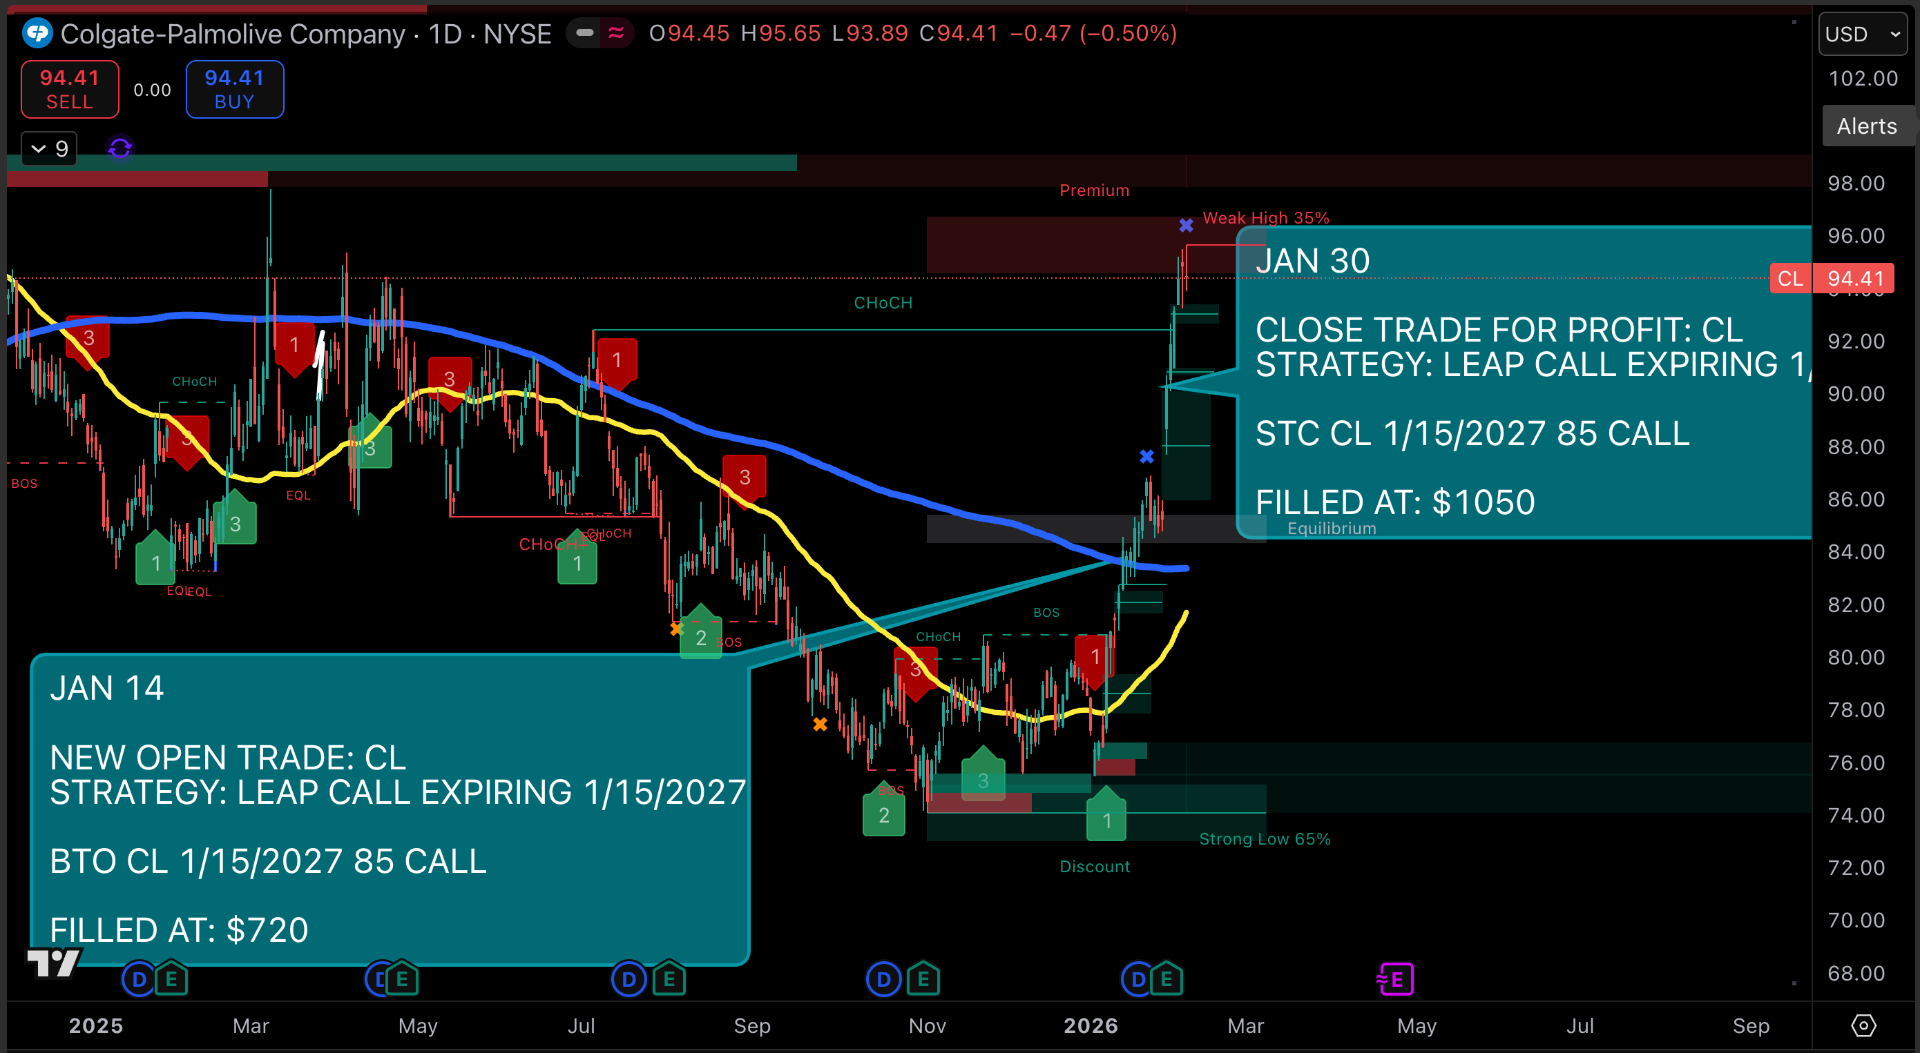The image size is (1920, 1053).
Task: Click the green 1 signal tag beside Strong Low
Action: [1106, 815]
